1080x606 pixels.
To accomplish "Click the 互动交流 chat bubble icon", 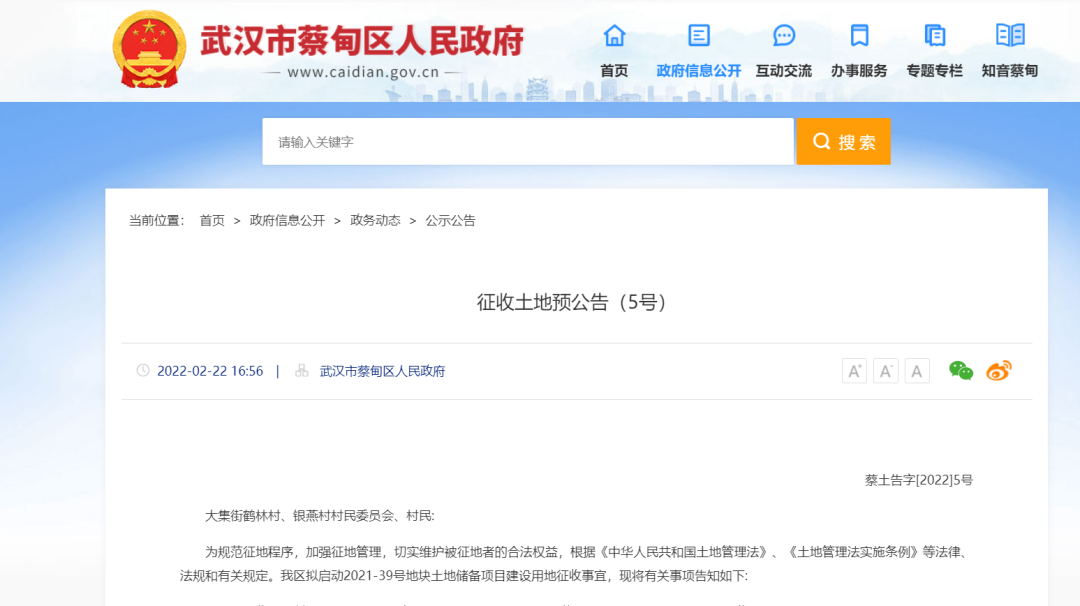I will (x=784, y=36).
